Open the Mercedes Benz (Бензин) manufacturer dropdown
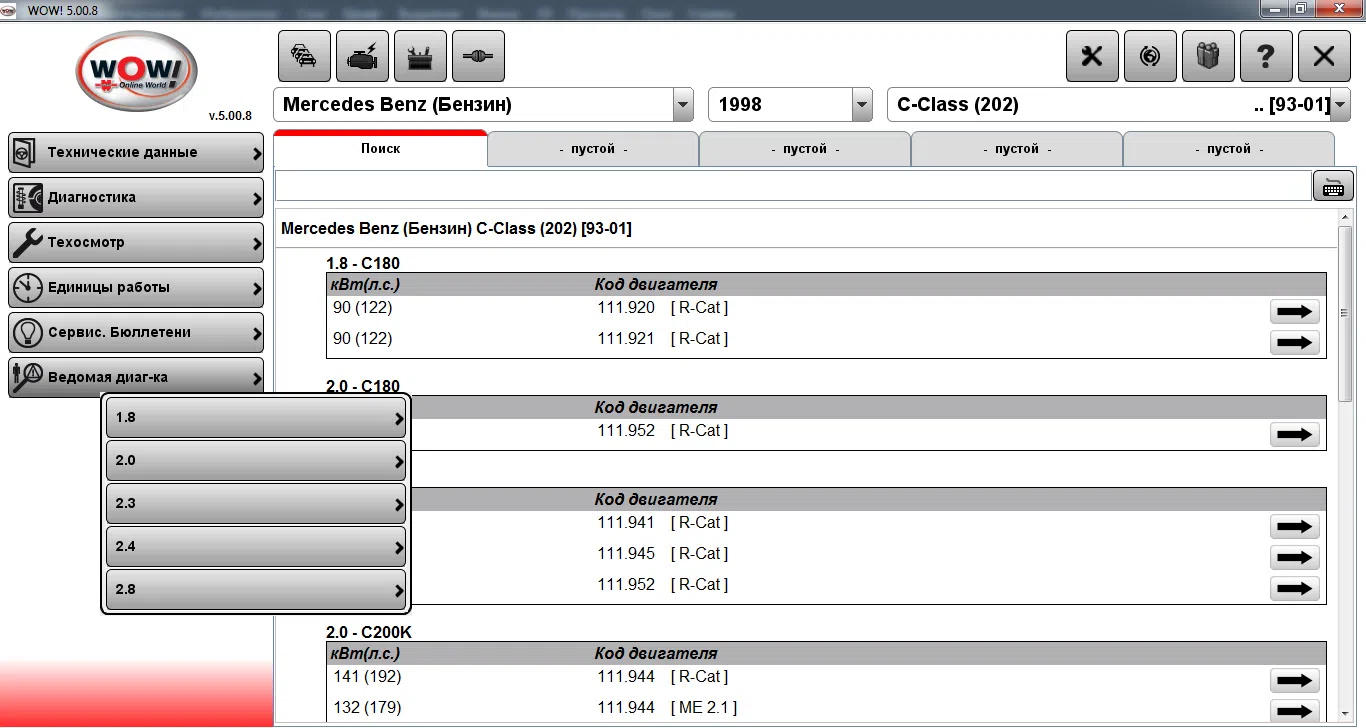Screen dimensions: 1366x728 click(x=682, y=104)
